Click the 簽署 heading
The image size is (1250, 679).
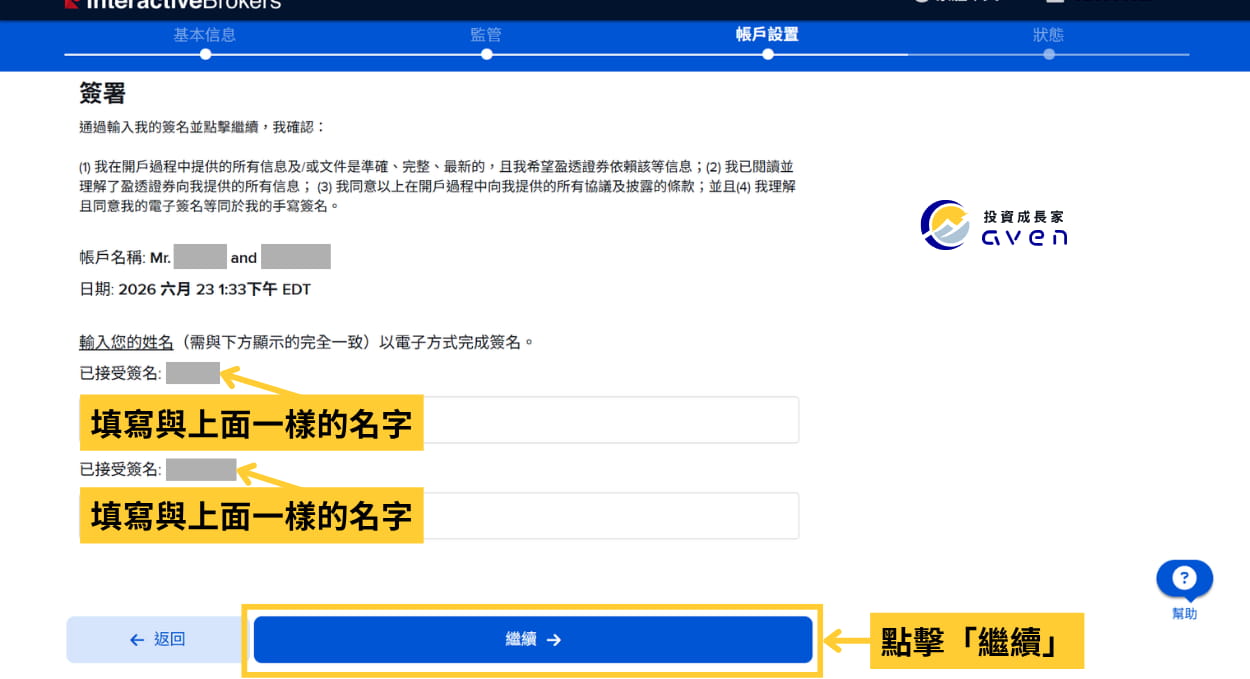pos(102,94)
